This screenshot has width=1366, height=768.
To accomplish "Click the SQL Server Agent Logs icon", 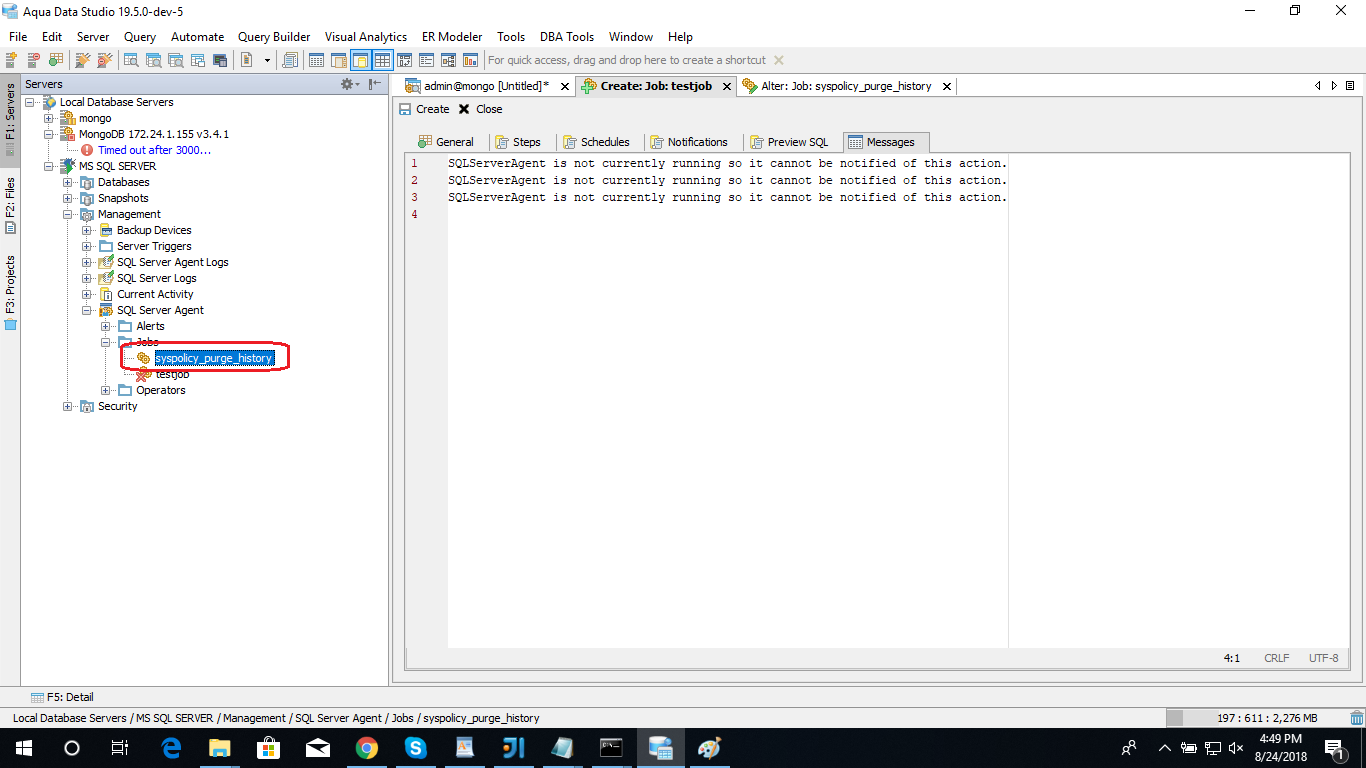I will pyautogui.click(x=106, y=262).
